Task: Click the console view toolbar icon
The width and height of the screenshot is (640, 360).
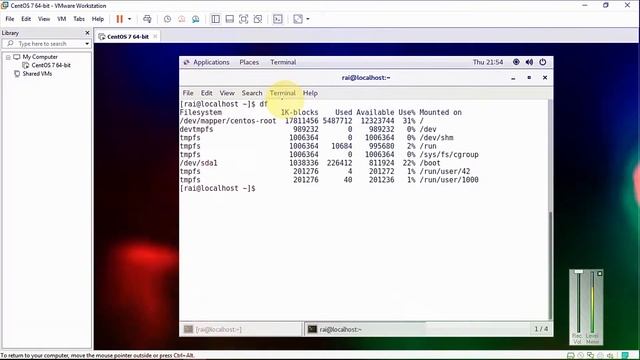Action: point(278,19)
